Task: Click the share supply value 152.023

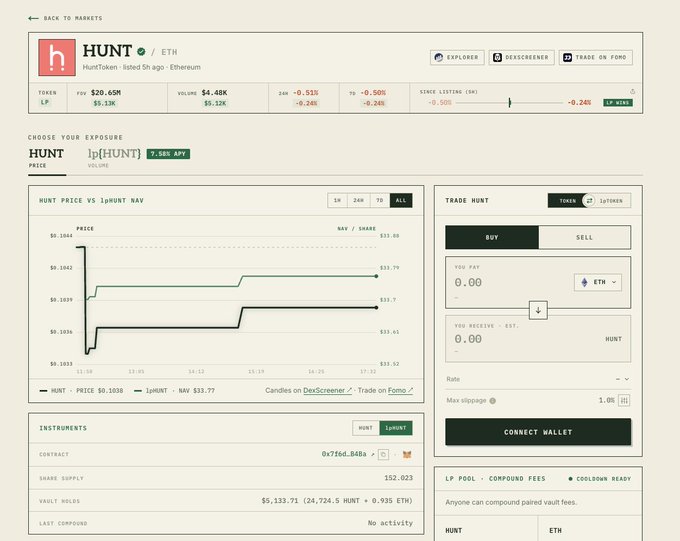Action: pyautogui.click(x=399, y=478)
